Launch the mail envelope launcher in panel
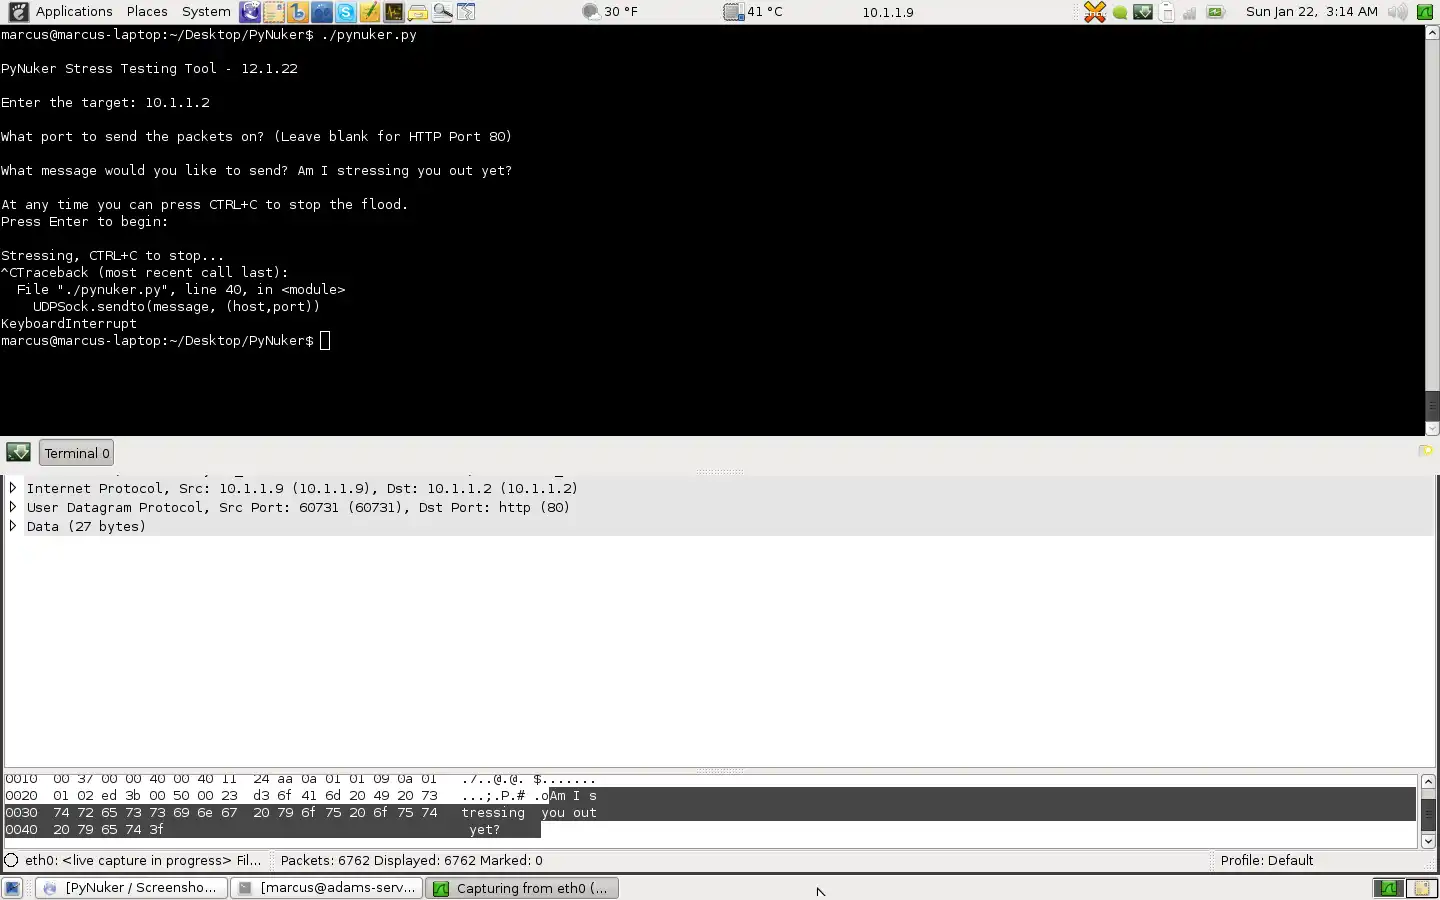Screen dimensions: 1440x900 [x=274, y=12]
